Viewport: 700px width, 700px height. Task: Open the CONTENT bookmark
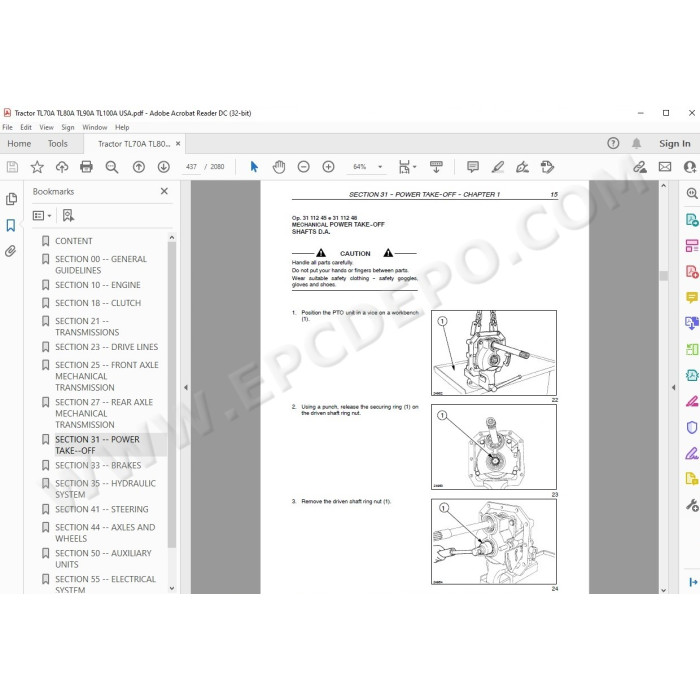coord(74,241)
